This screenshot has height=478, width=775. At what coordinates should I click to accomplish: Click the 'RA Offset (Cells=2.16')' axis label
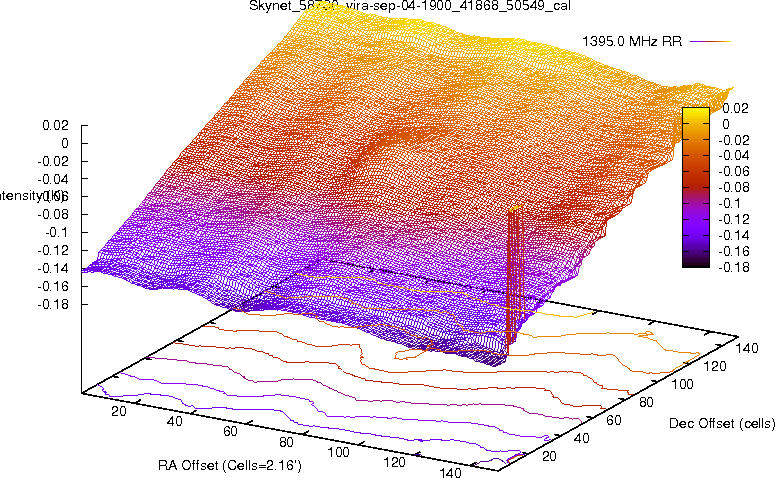click(230, 465)
